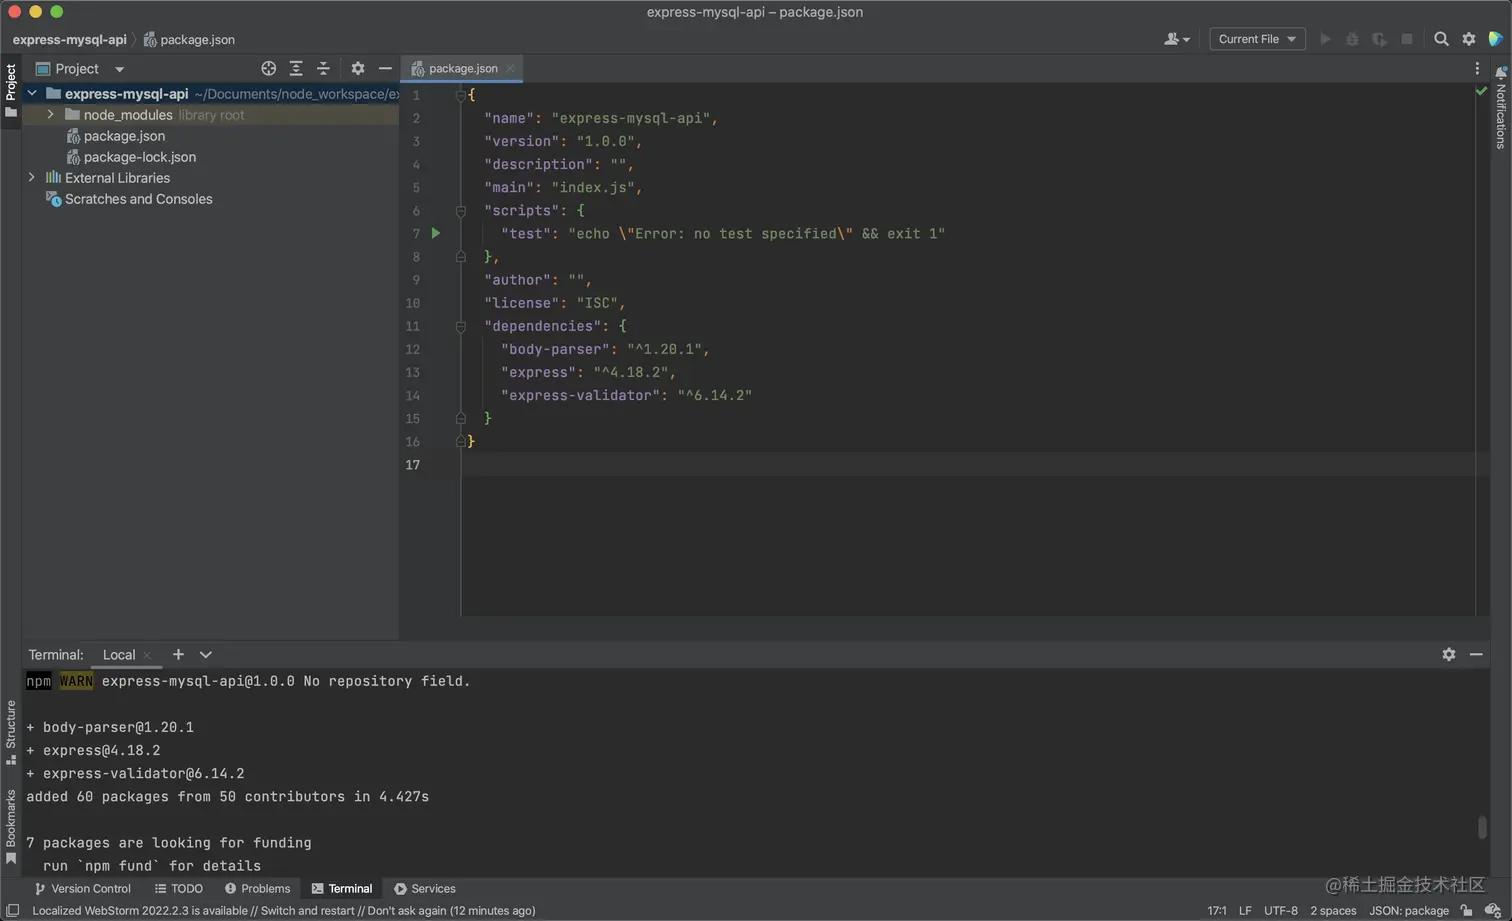Toggle the Bookmarks tool window sidebar button

click(x=11, y=826)
